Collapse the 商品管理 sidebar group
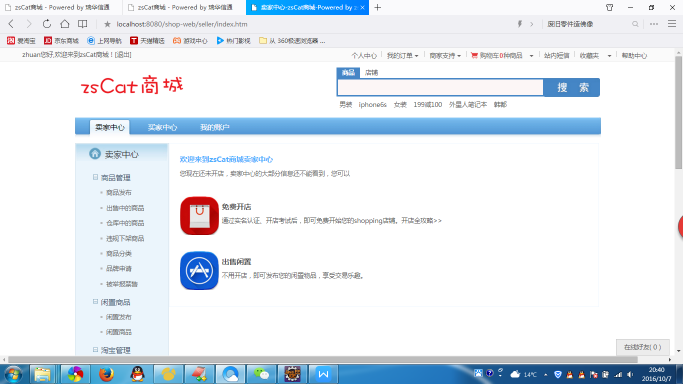 coord(95,177)
